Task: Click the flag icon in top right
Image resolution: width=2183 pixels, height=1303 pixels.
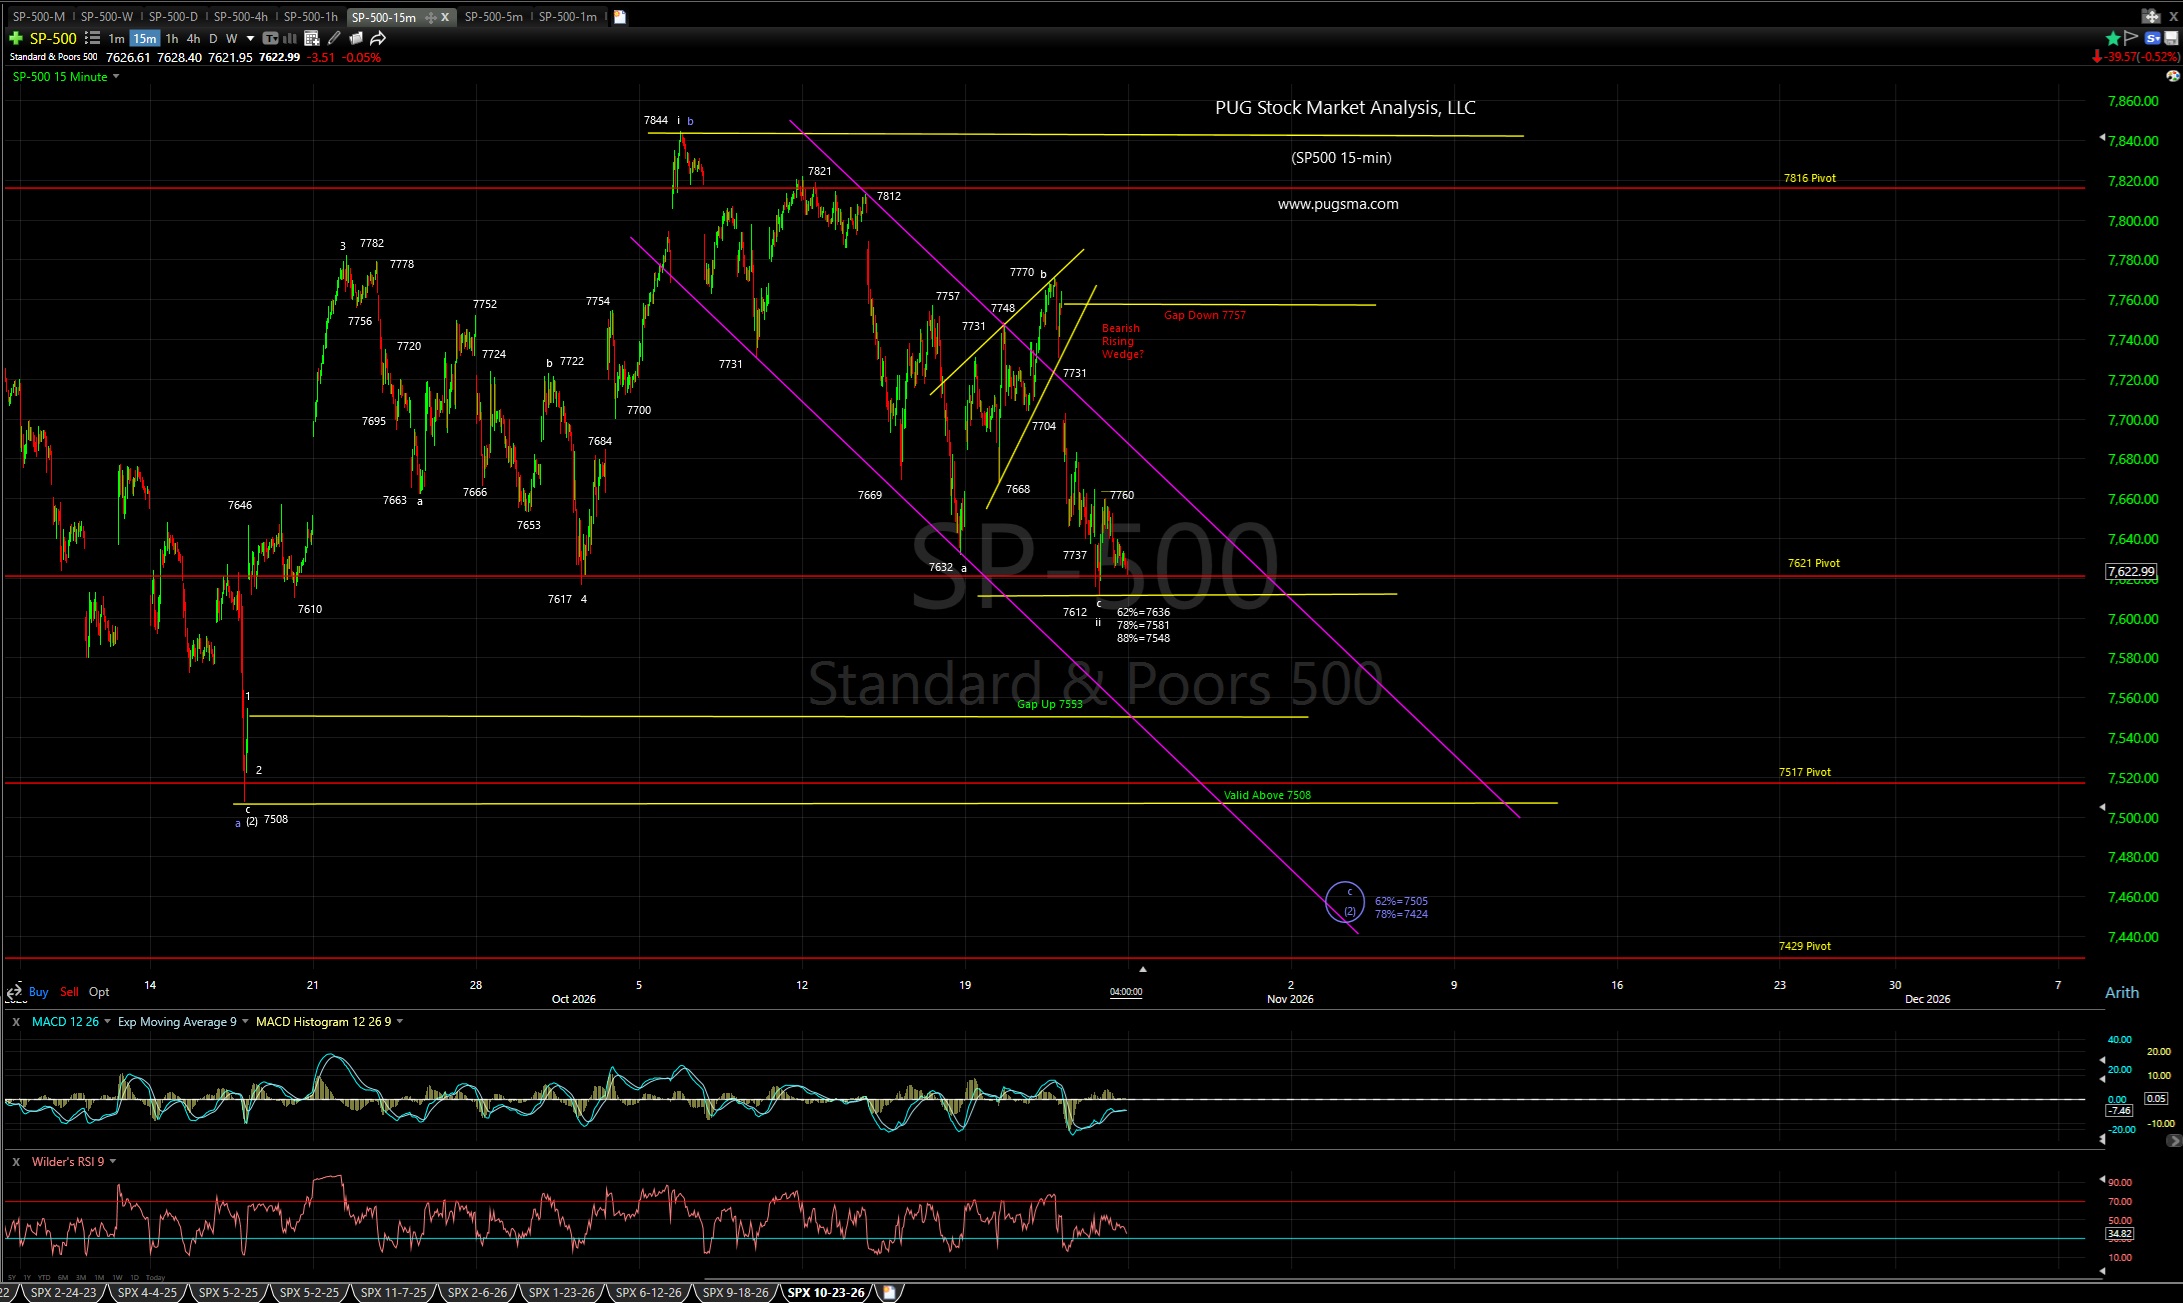Action: click(2131, 38)
